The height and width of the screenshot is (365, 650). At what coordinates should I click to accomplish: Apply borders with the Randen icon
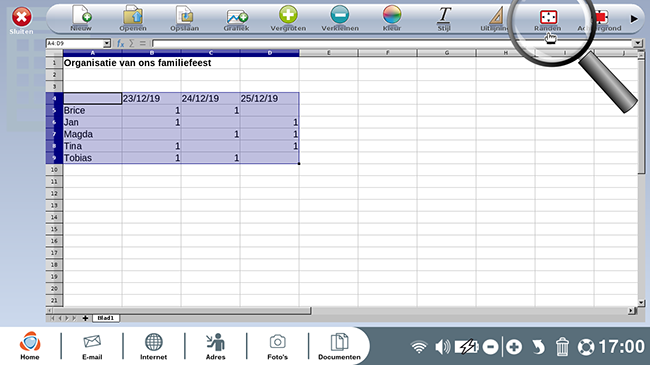pyautogui.click(x=548, y=17)
